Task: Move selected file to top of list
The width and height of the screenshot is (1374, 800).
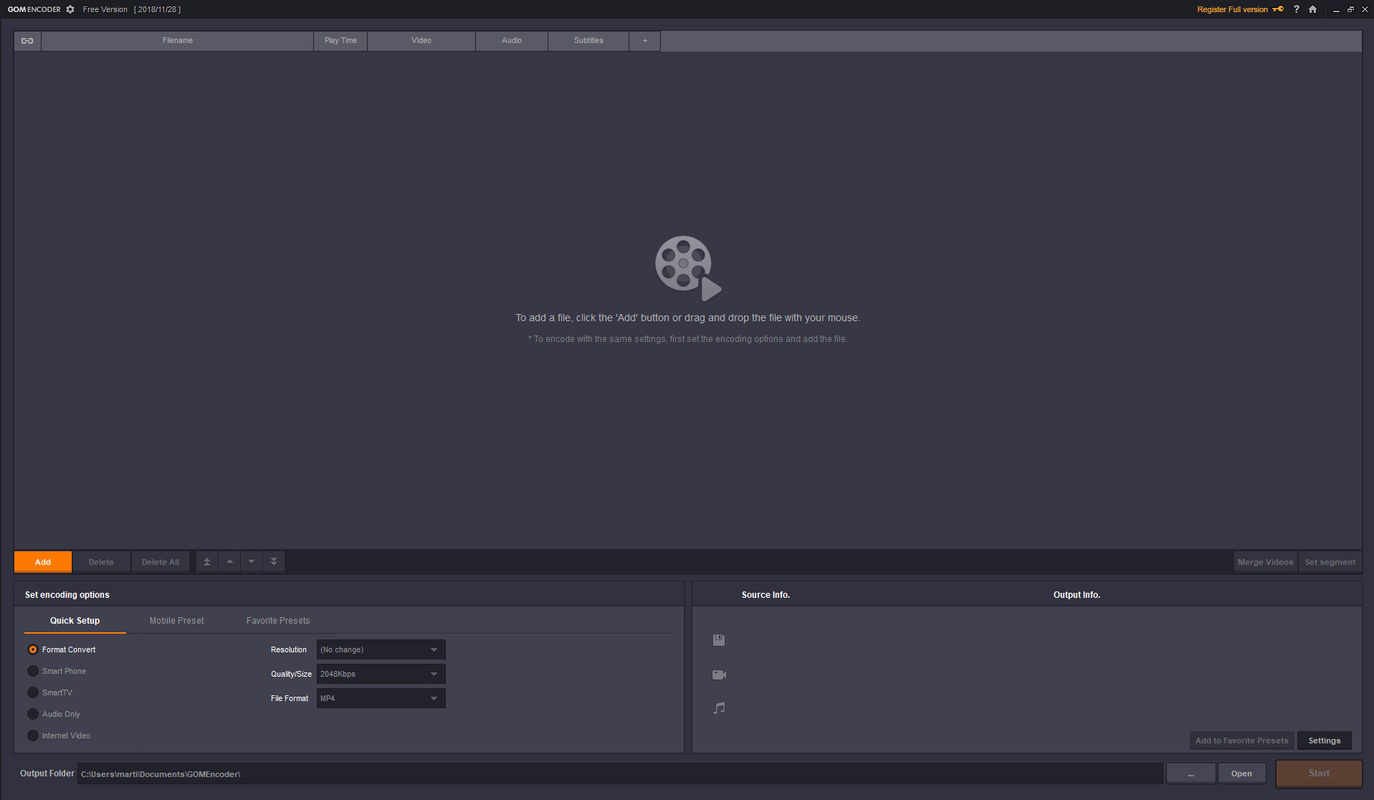Action: coord(206,561)
